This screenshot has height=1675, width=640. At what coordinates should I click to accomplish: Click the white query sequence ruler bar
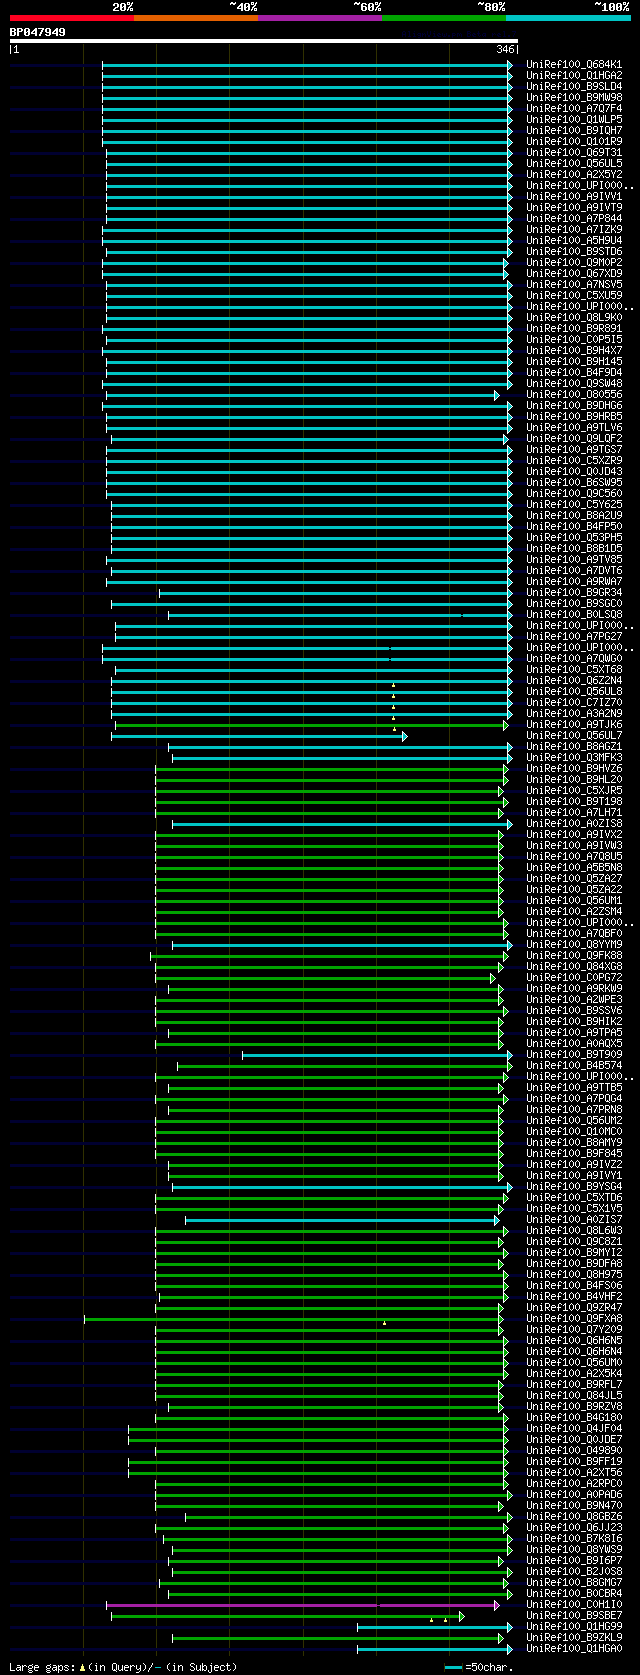(x=264, y=41)
